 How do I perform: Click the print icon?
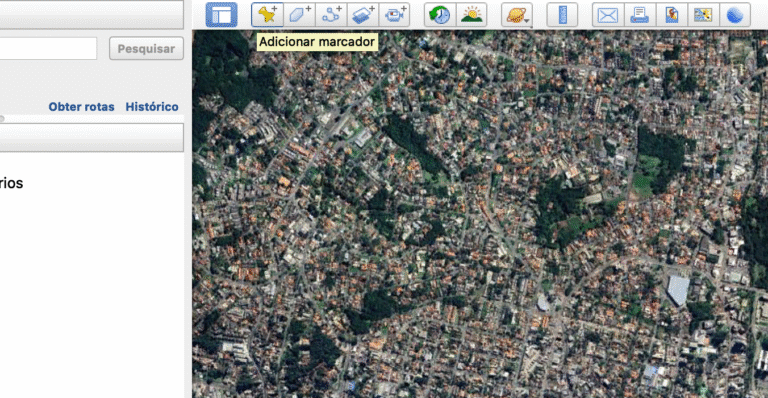point(640,15)
